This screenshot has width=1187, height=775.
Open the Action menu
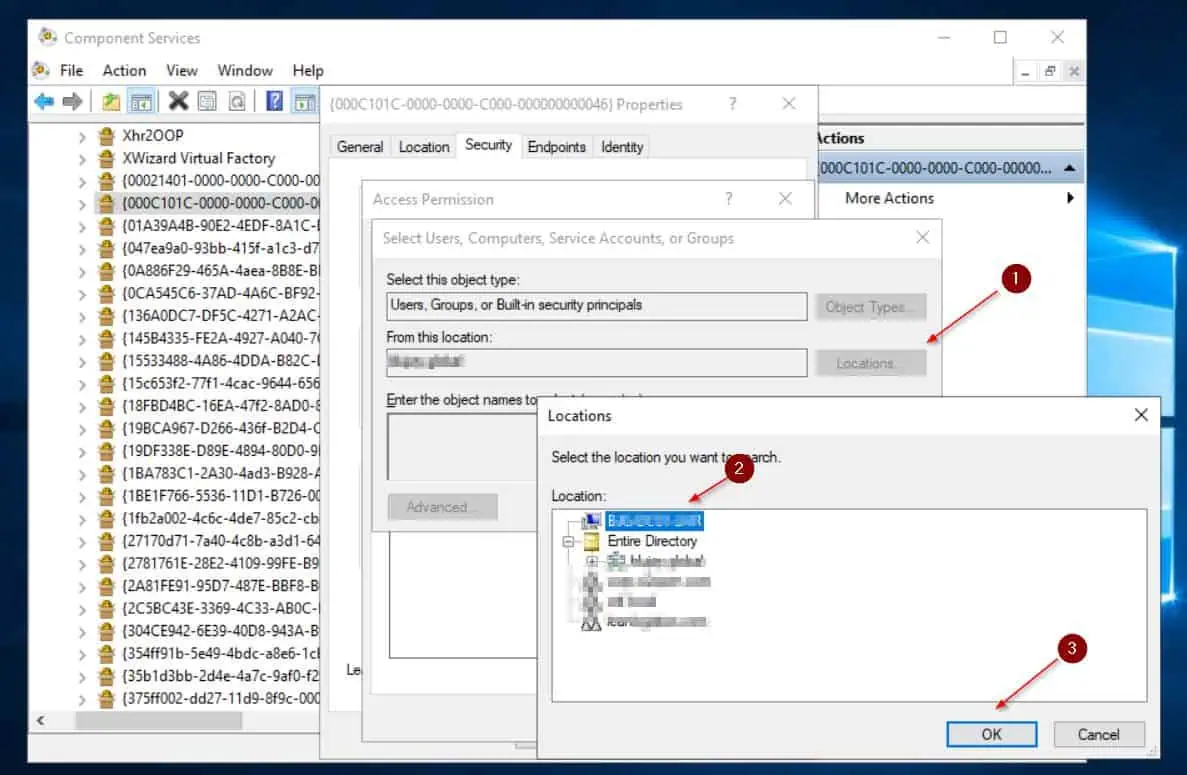[x=124, y=70]
